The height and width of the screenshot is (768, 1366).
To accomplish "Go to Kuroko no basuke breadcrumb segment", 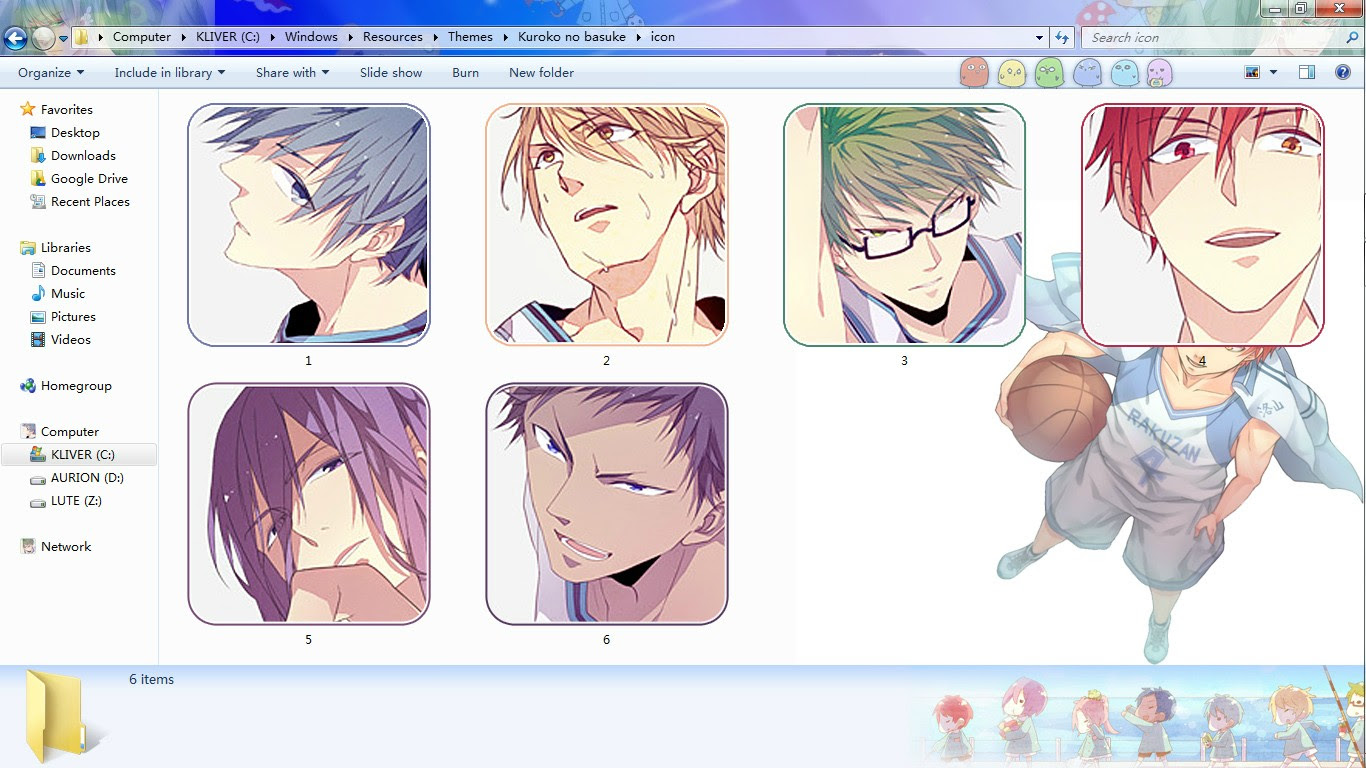I will tap(572, 37).
